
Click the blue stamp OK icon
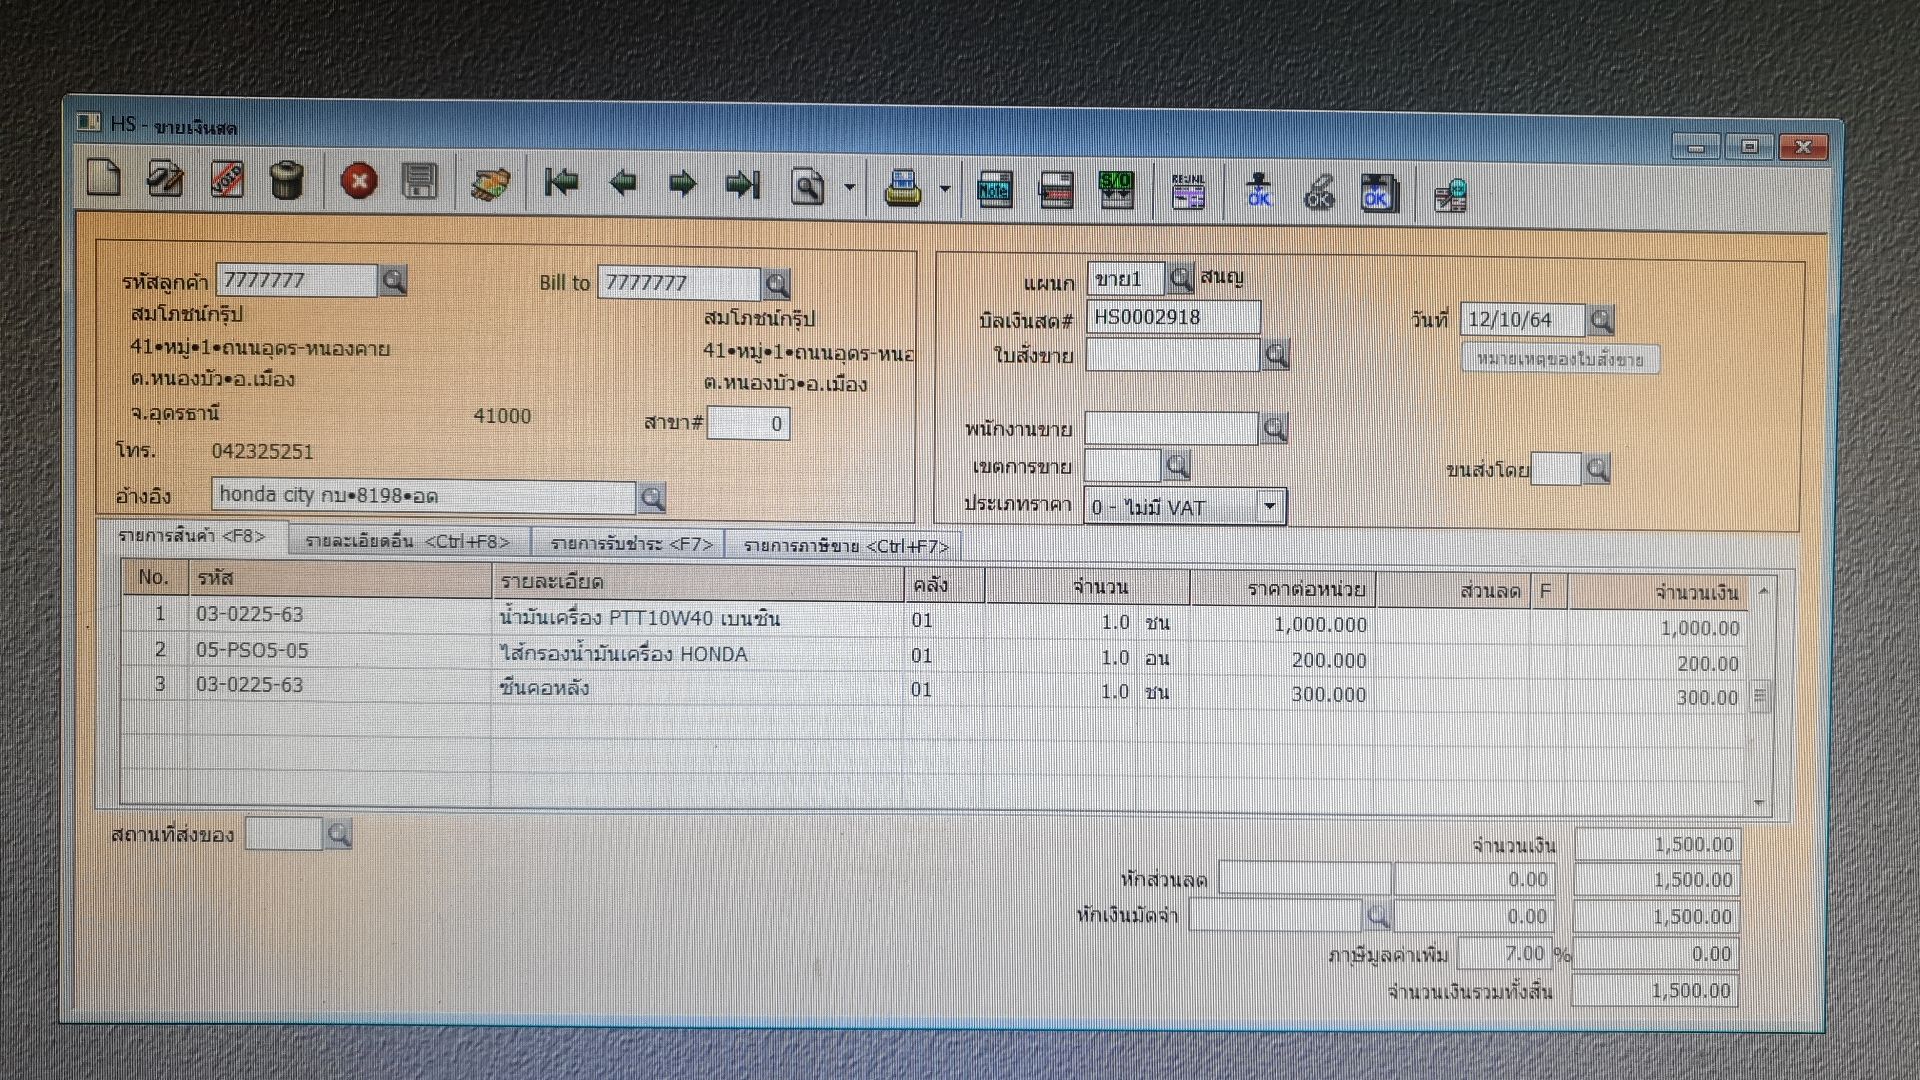(x=1259, y=192)
